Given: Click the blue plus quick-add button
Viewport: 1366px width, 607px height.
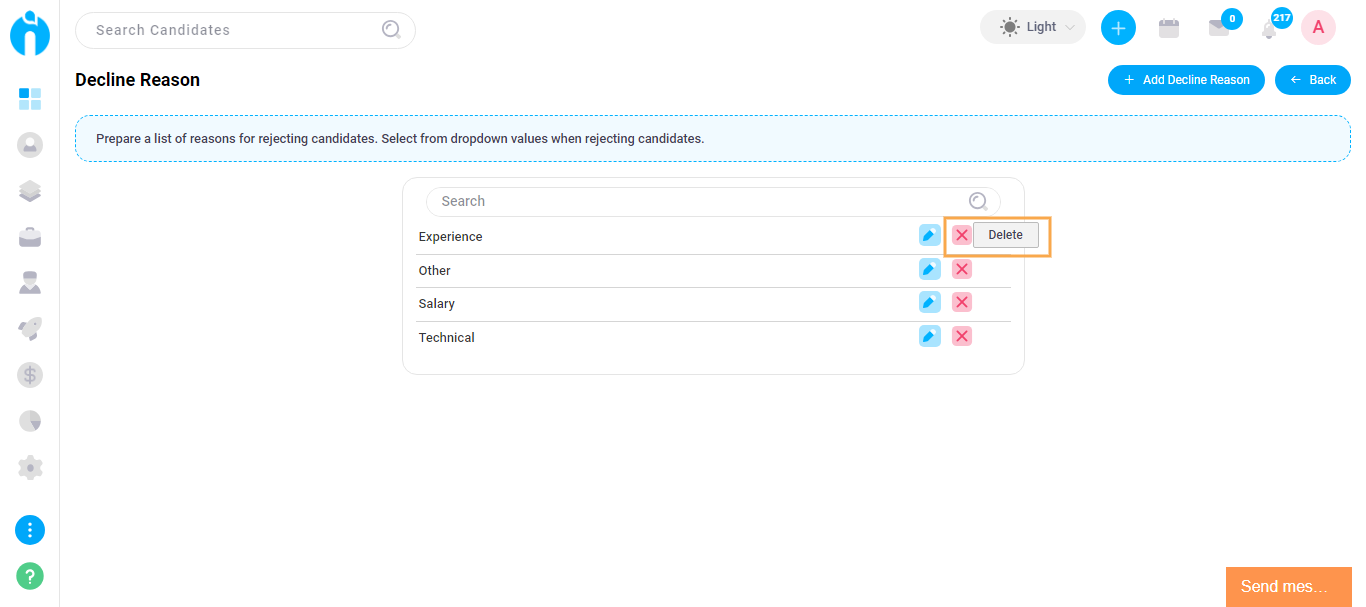Looking at the screenshot, I should click(x=1118, y=27).
